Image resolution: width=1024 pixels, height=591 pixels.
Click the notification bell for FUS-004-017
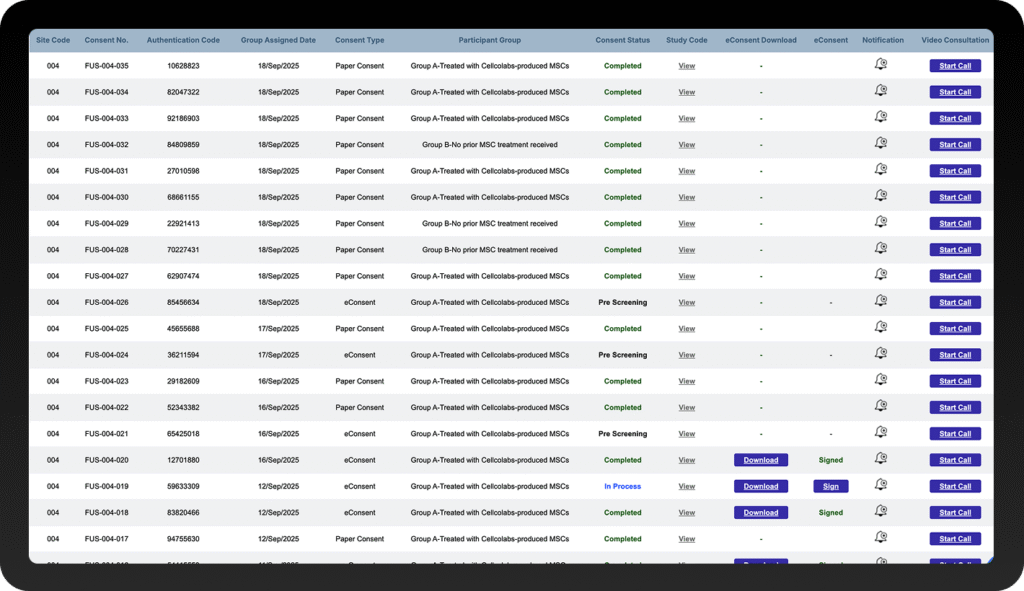pos(881,538)
